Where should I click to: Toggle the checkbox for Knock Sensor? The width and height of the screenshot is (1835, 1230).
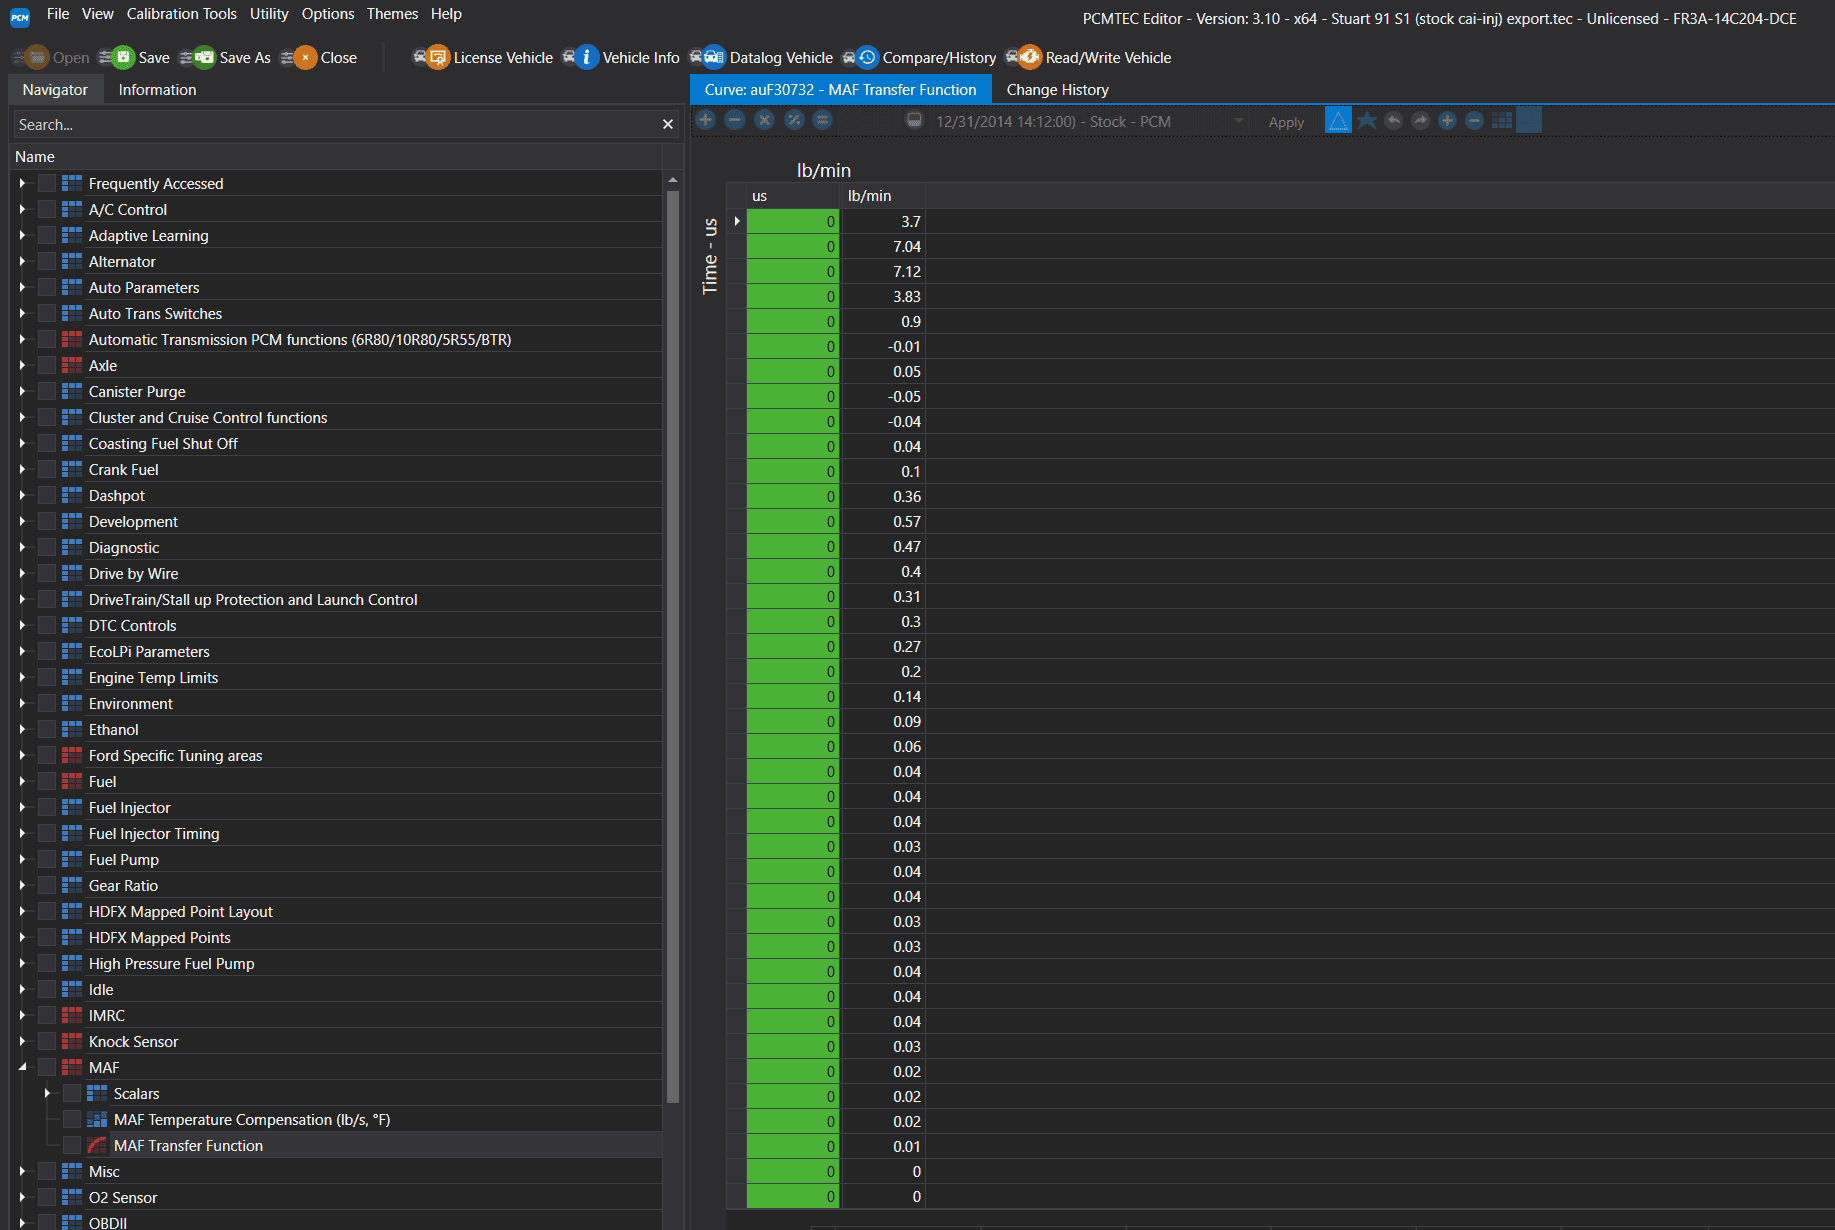coord(47,1041)
